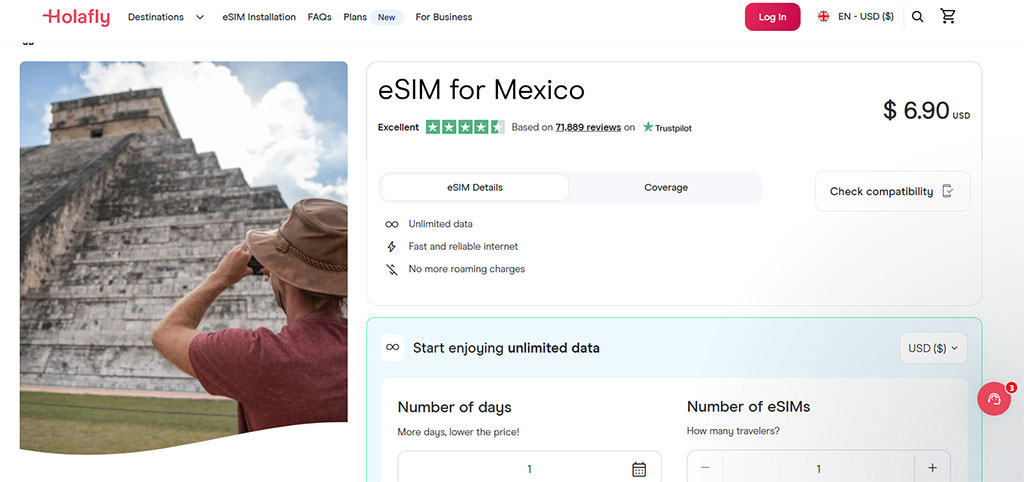This screenshot has height=482, width=1024.
Task: Click the UK flag language icon
Action: tap(824, 16)
